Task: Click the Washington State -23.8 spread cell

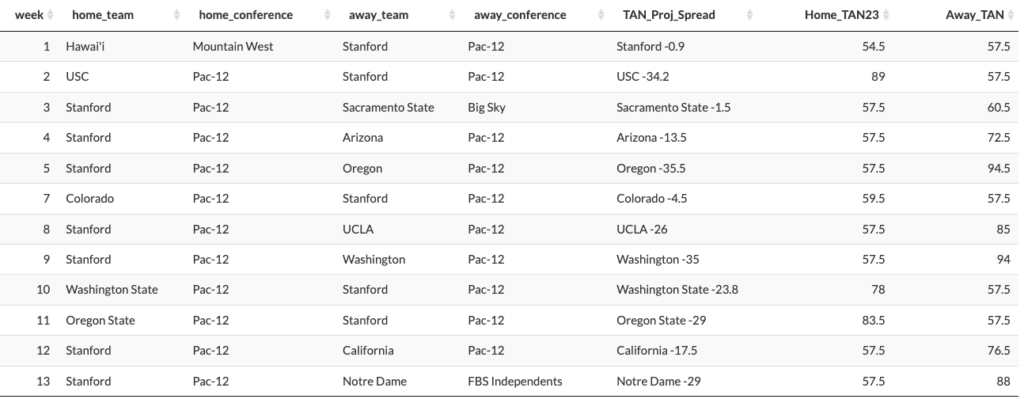Action: (677, 289)
